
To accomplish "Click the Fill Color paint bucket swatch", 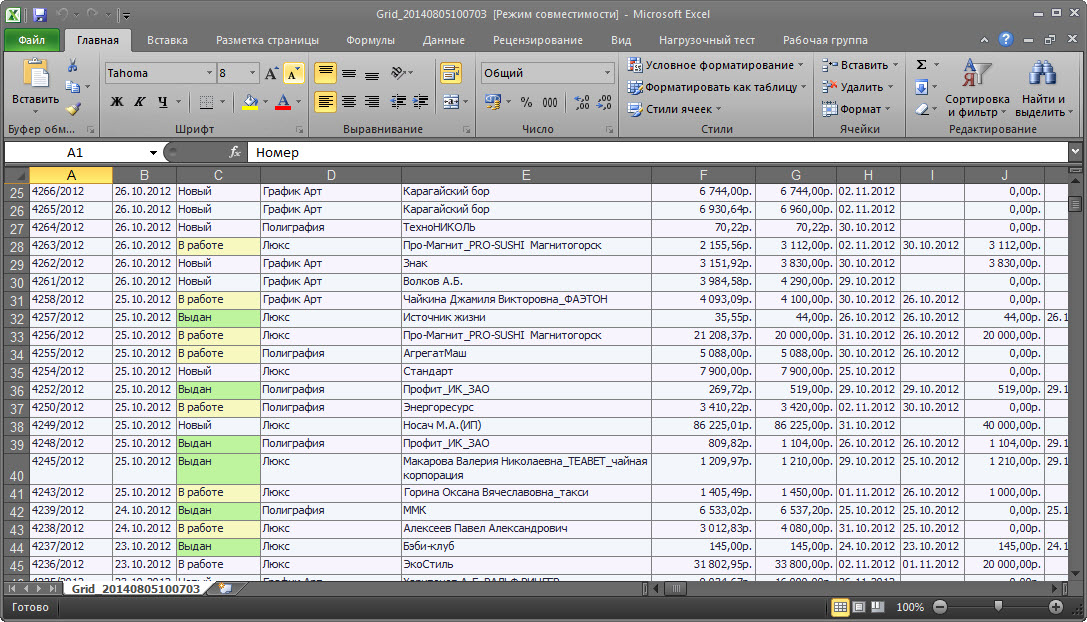I will (250, 102).
